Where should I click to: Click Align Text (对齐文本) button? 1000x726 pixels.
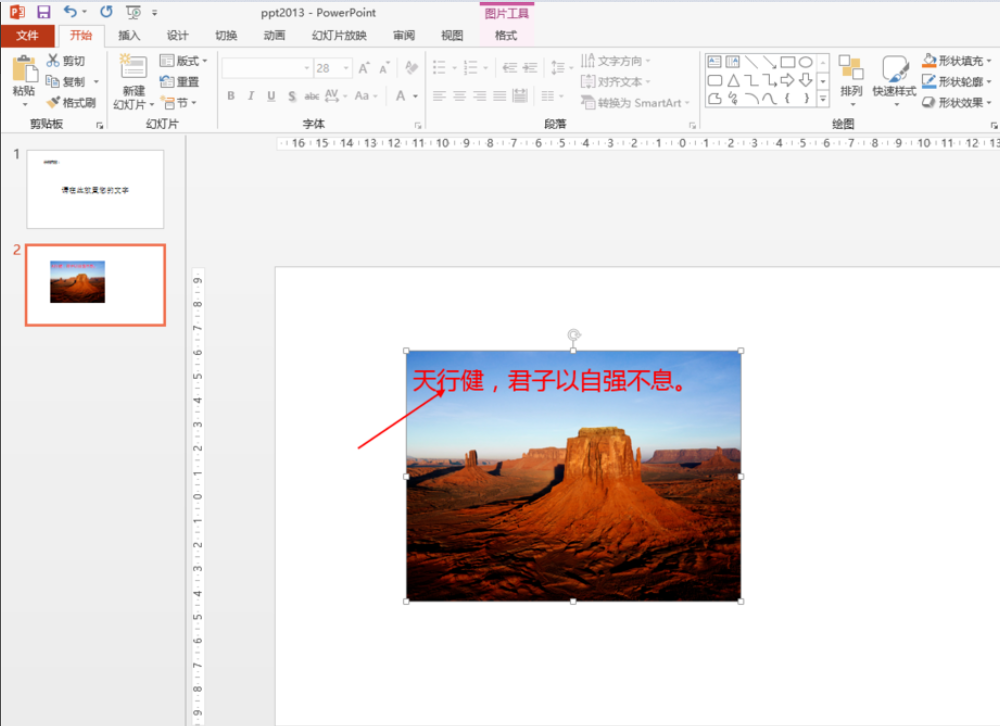(615, 82)
